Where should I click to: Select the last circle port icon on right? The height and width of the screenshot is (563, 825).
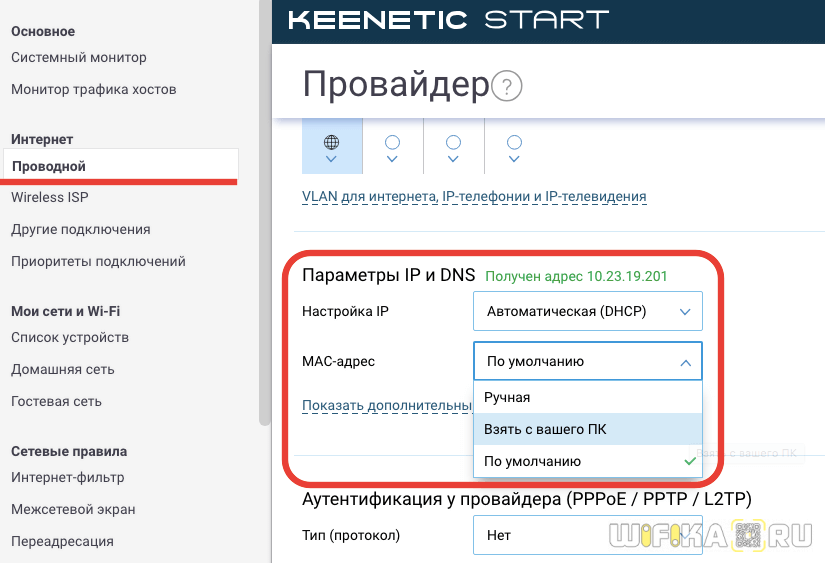click(x=514, y=148)
